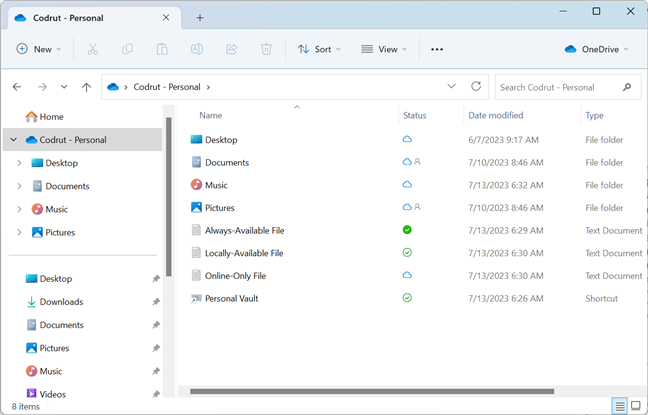This screenshot has height=415, width=648.
Task: Open the See more ellipsis menu
Action: pos(436,49)
